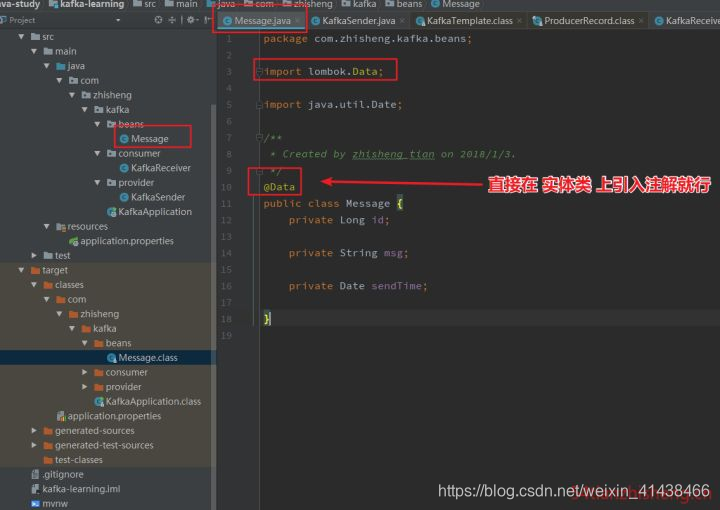The width and height of the screenshot is (720, 510).
Task: Collapse the com package under java
Action: [x=60, y=80]
